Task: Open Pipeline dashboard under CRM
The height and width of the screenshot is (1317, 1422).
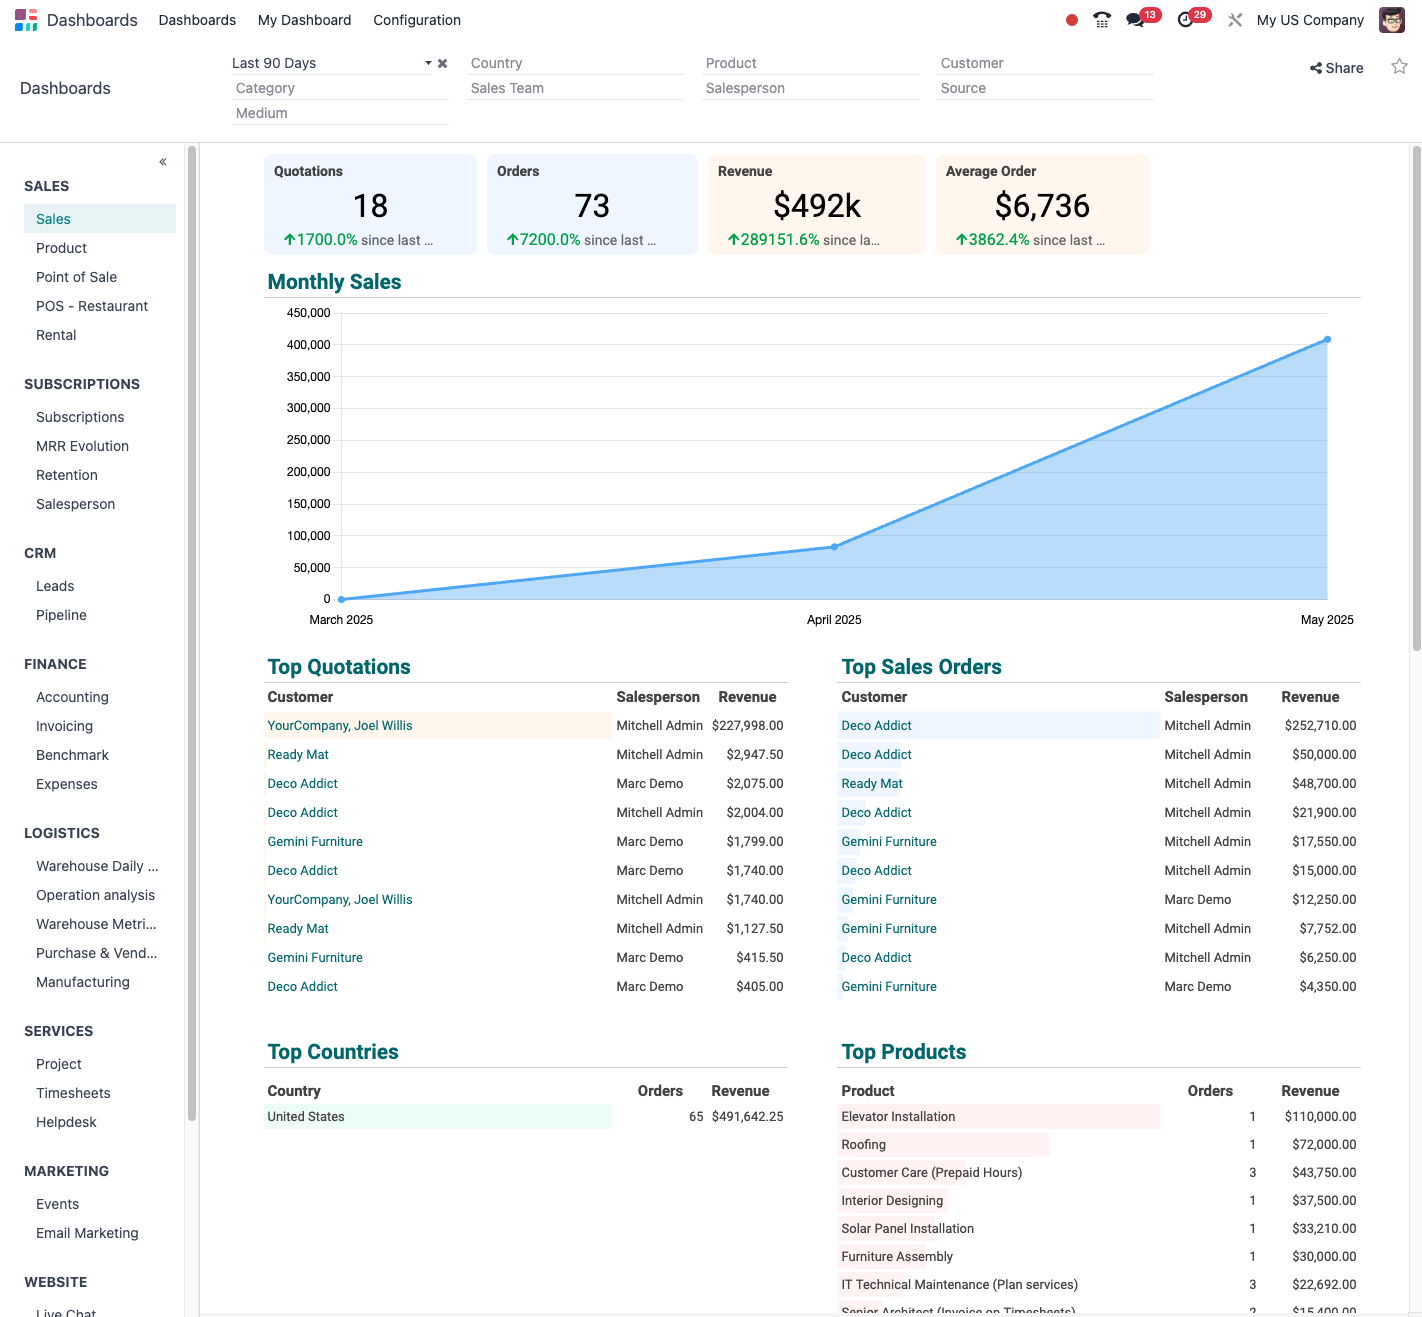Action: click(x=100, y=615)
